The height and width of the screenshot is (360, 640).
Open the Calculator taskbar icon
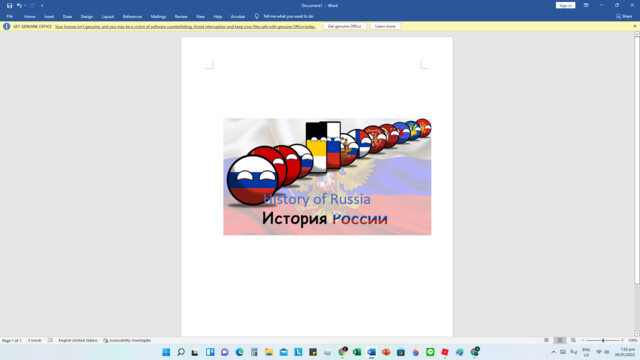click(x=254, y=352)
